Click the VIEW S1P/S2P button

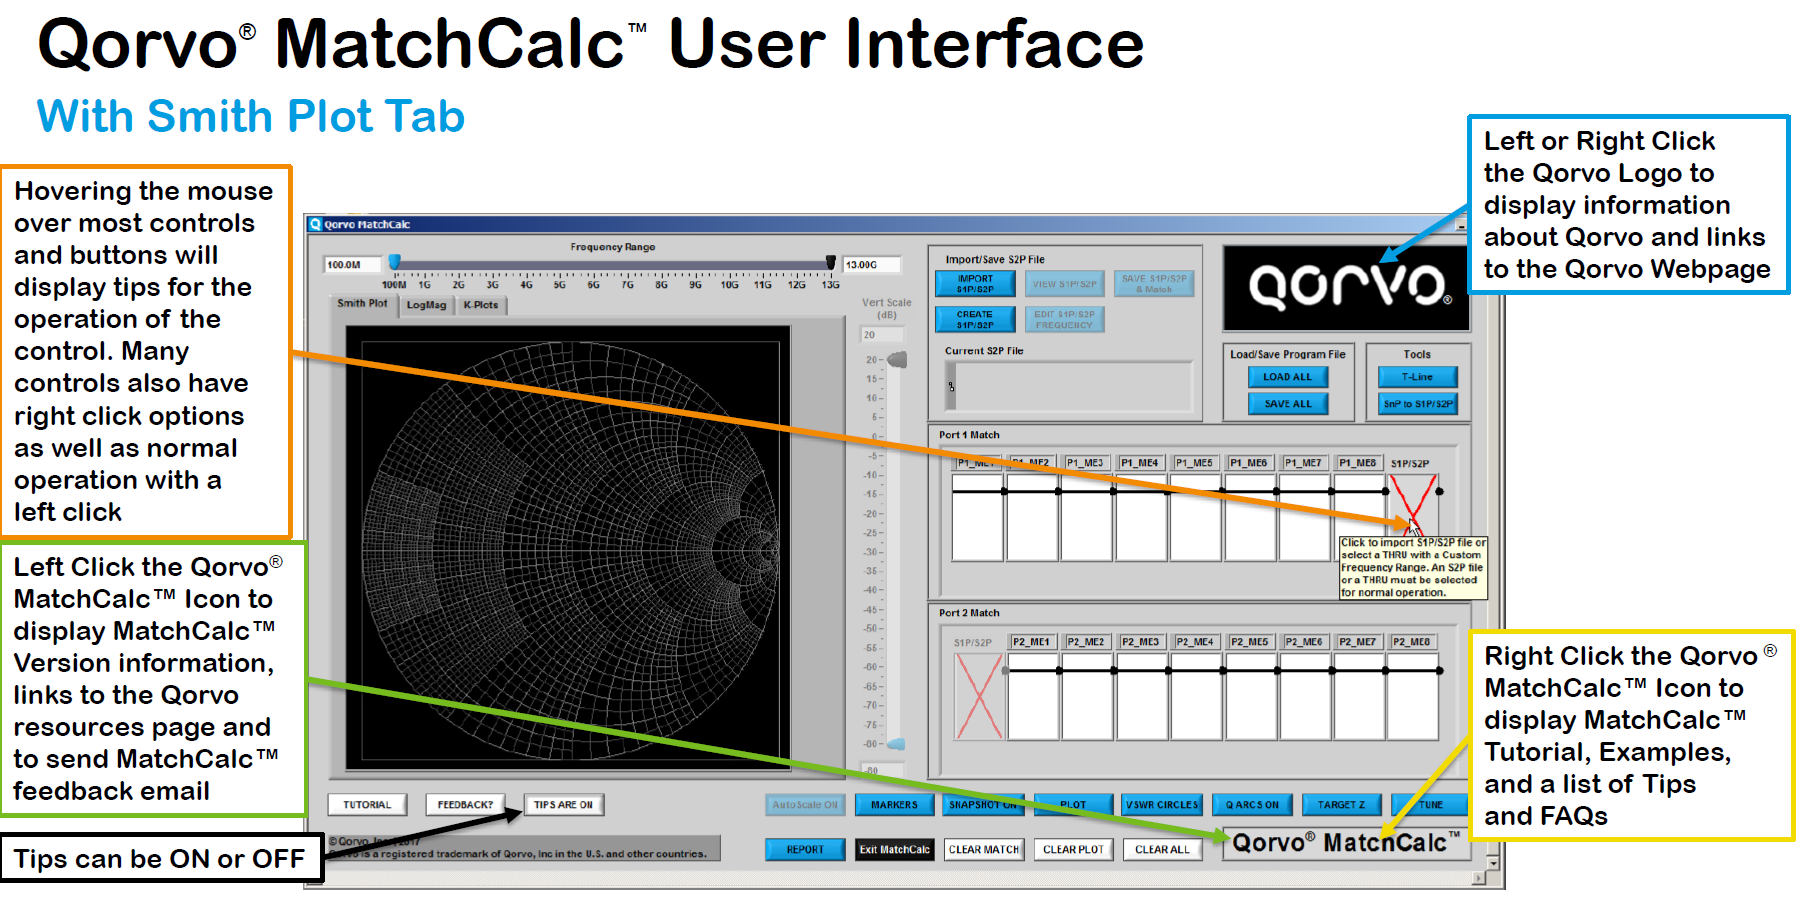[1064, 284]
